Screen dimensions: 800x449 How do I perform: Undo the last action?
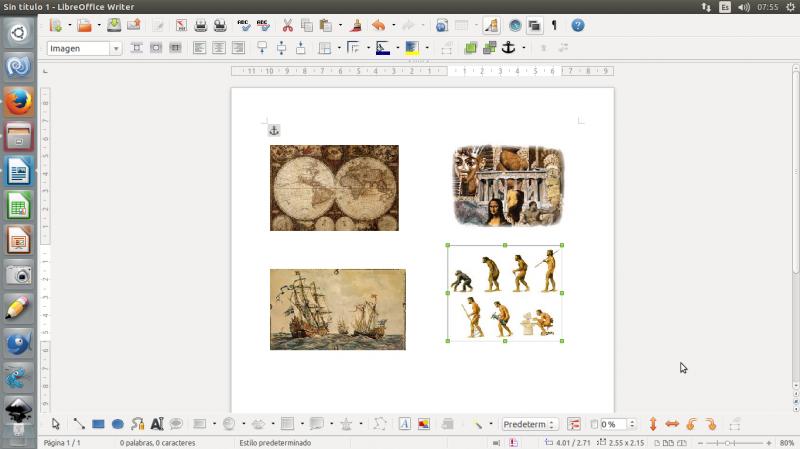[378, 26]
